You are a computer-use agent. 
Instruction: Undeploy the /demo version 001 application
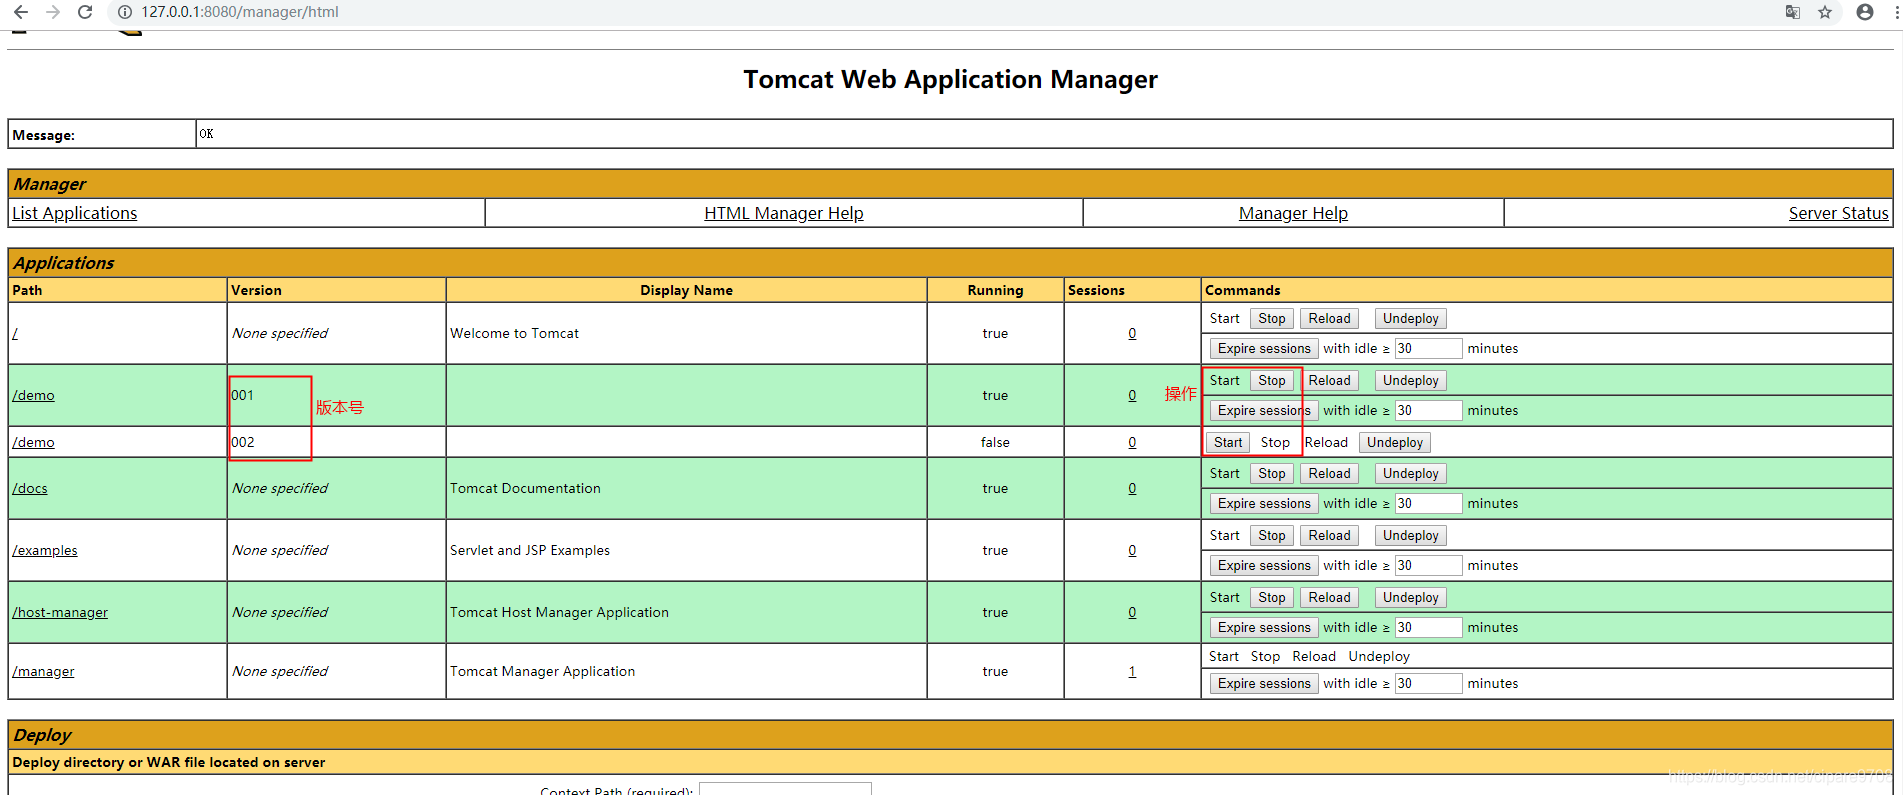click(x=1411, y=380)
